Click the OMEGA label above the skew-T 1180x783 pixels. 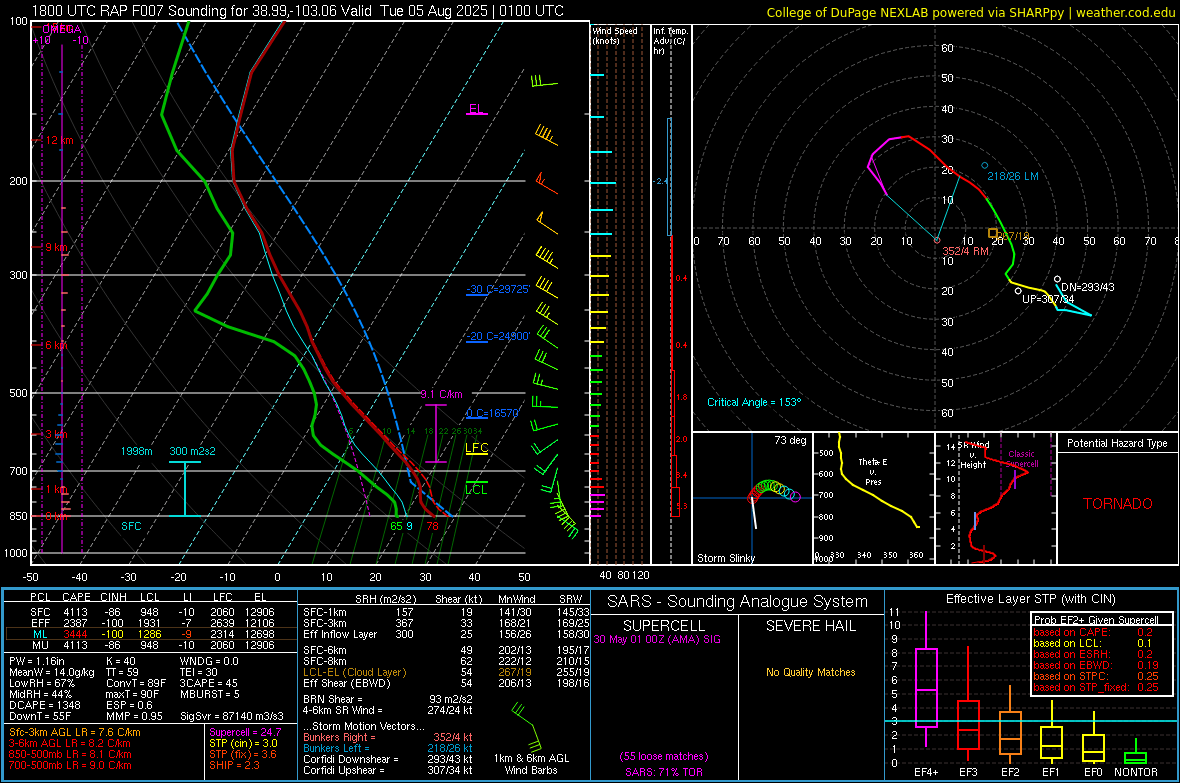coord(62,29)
